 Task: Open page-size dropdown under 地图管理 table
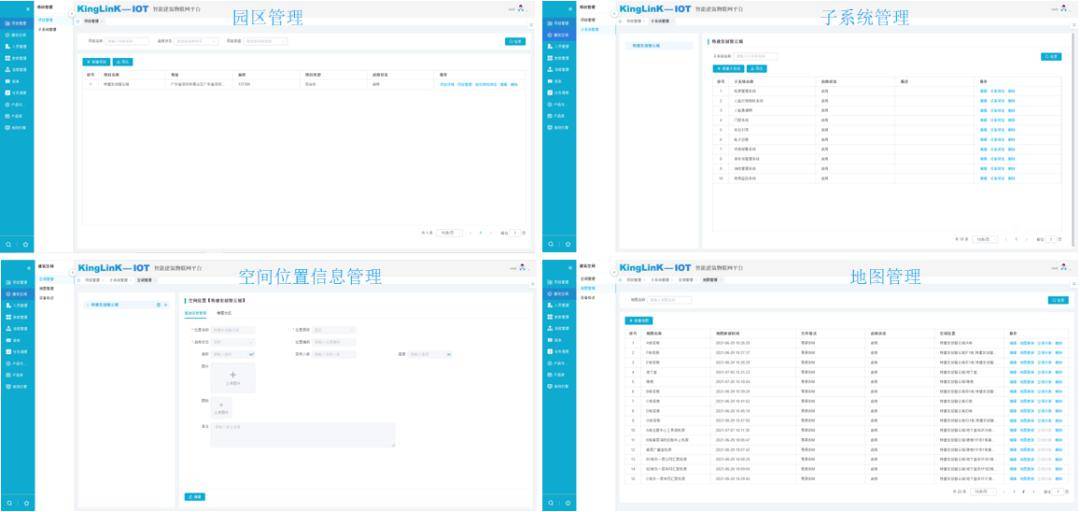[x=984, y=491]
